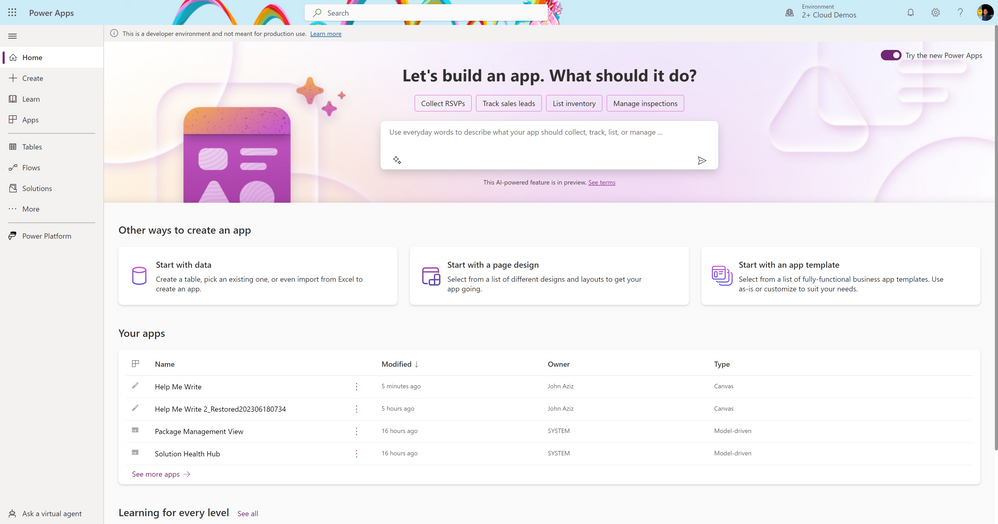This screenshot has height=524, width=998.
Task: Click the environment picker icon
Action: (790, 13)
